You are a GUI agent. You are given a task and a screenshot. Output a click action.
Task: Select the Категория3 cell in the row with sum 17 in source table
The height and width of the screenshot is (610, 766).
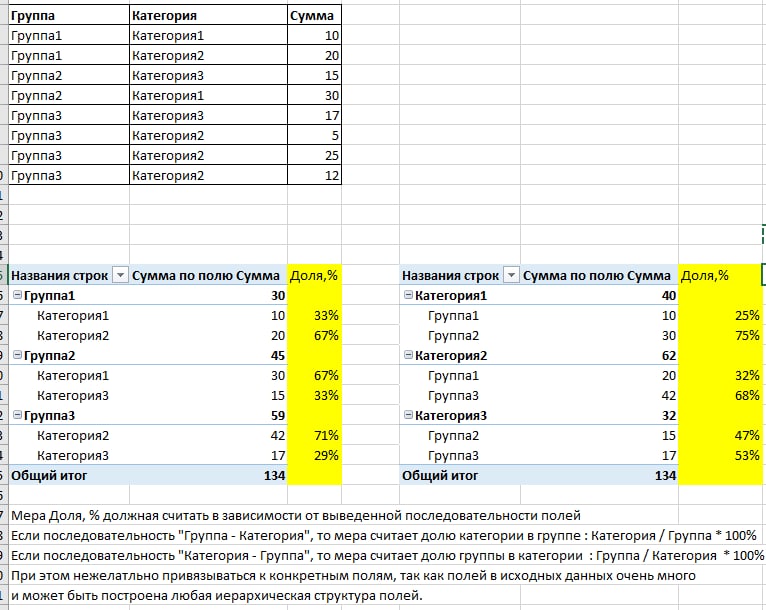click(209, 115)
